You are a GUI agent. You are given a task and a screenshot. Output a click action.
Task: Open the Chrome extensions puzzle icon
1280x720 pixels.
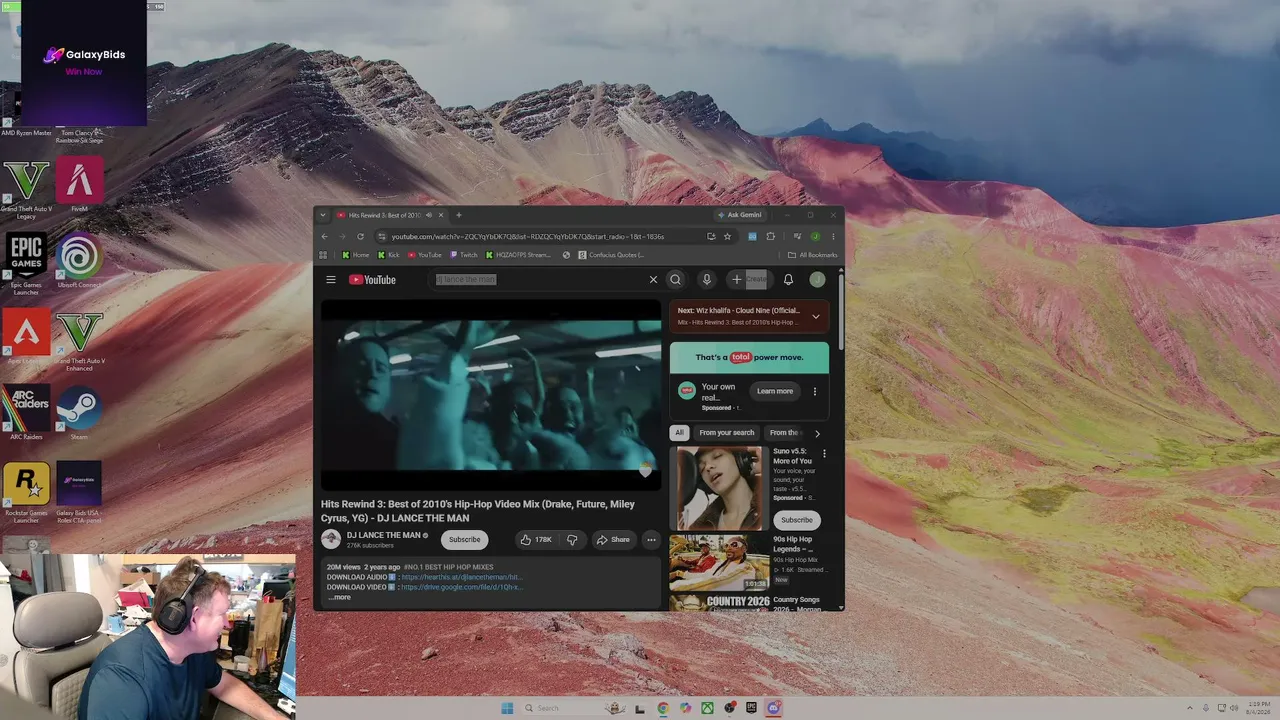[770, 237]
